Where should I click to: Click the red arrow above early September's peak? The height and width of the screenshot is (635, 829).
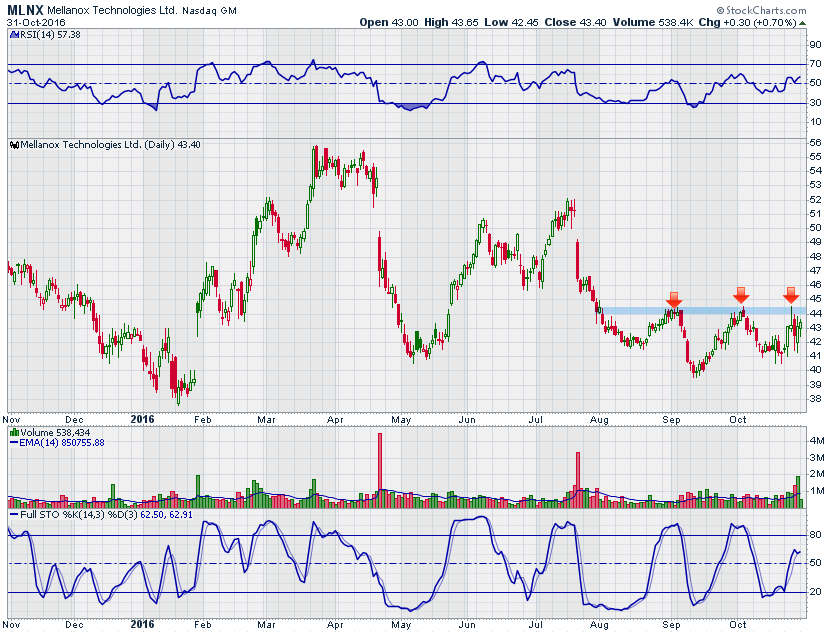pos(674,299)
